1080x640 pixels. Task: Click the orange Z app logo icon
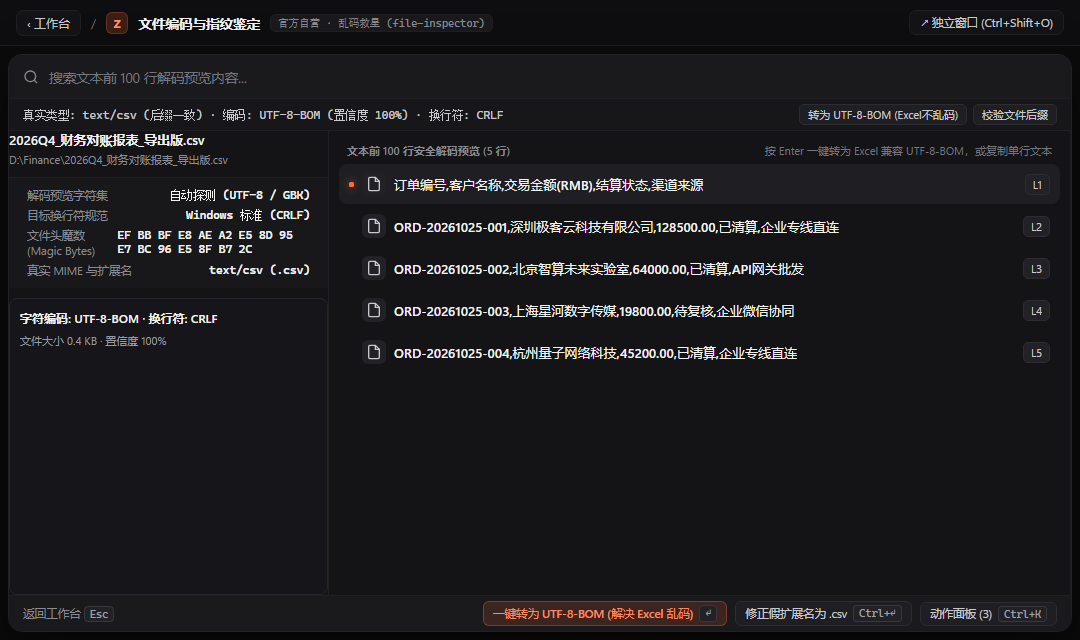tap(117, 23)
